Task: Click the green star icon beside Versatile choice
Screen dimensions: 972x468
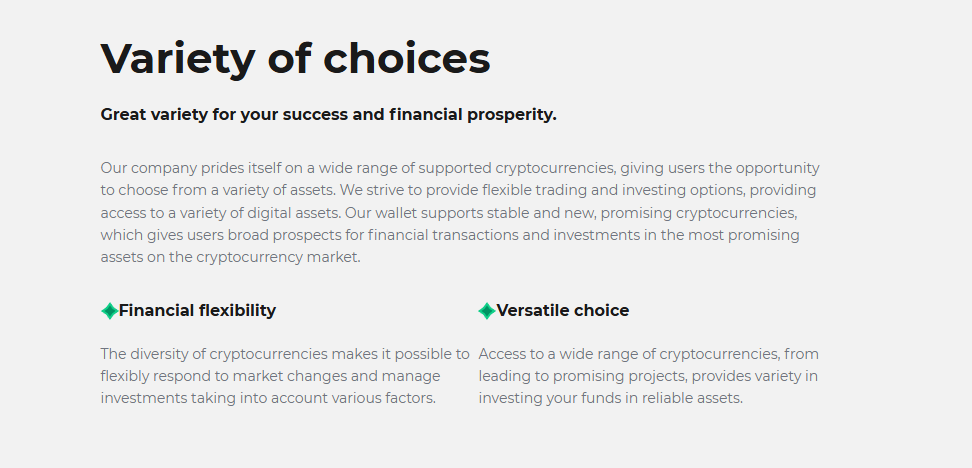Action: 487,311
